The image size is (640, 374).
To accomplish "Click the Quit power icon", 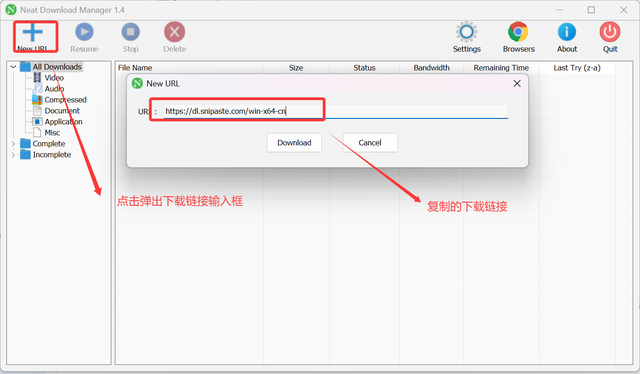I will click(x=610, y=32).
